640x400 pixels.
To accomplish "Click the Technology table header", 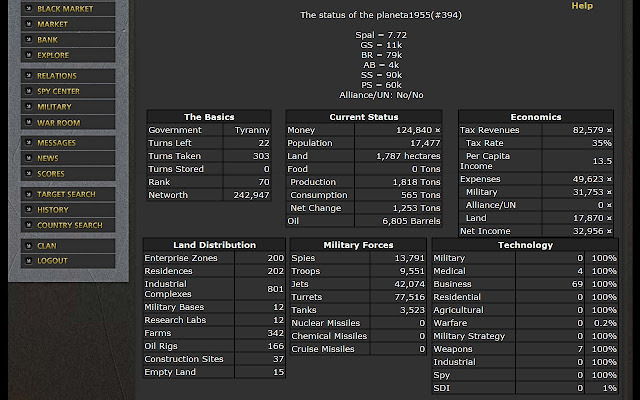I will pos(525,245).
